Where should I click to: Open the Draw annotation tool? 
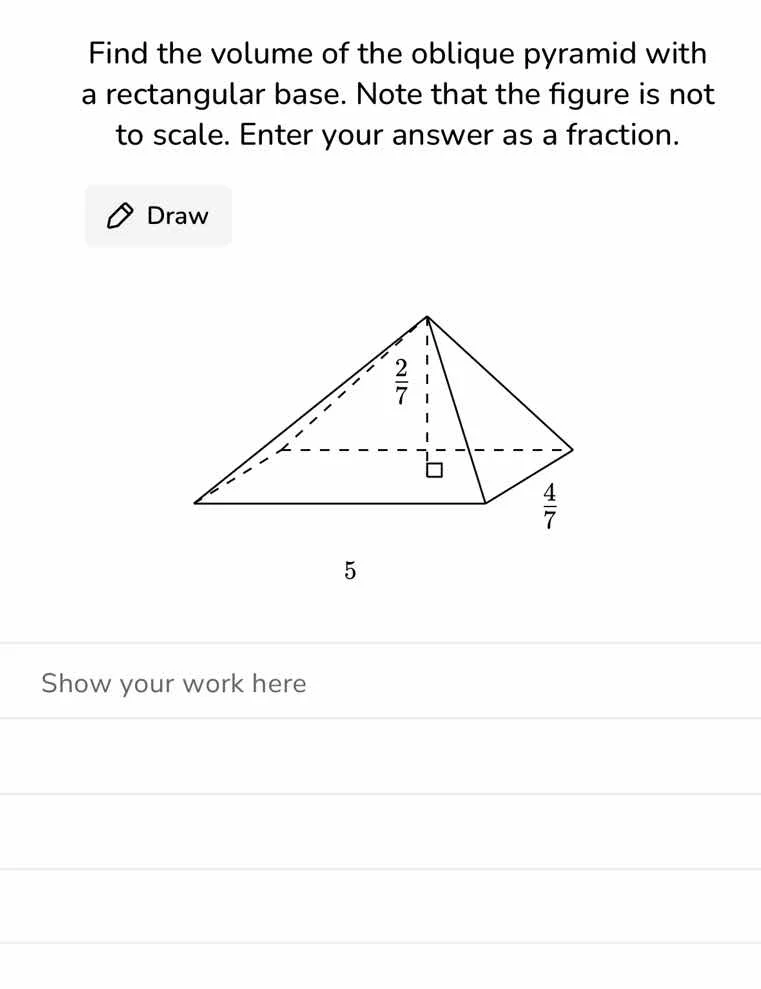click(x=158, y=215)
